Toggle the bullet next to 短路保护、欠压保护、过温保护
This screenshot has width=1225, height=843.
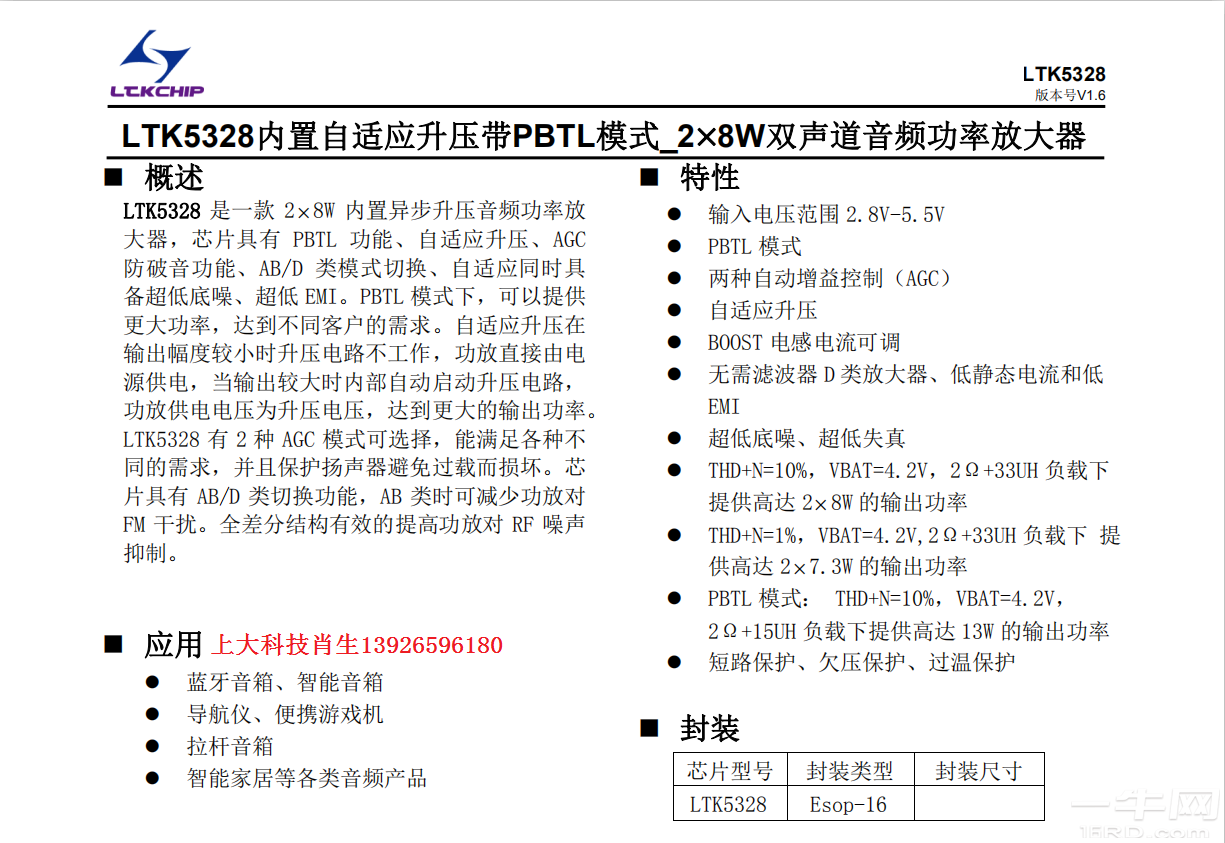click(x=674, y=661)
